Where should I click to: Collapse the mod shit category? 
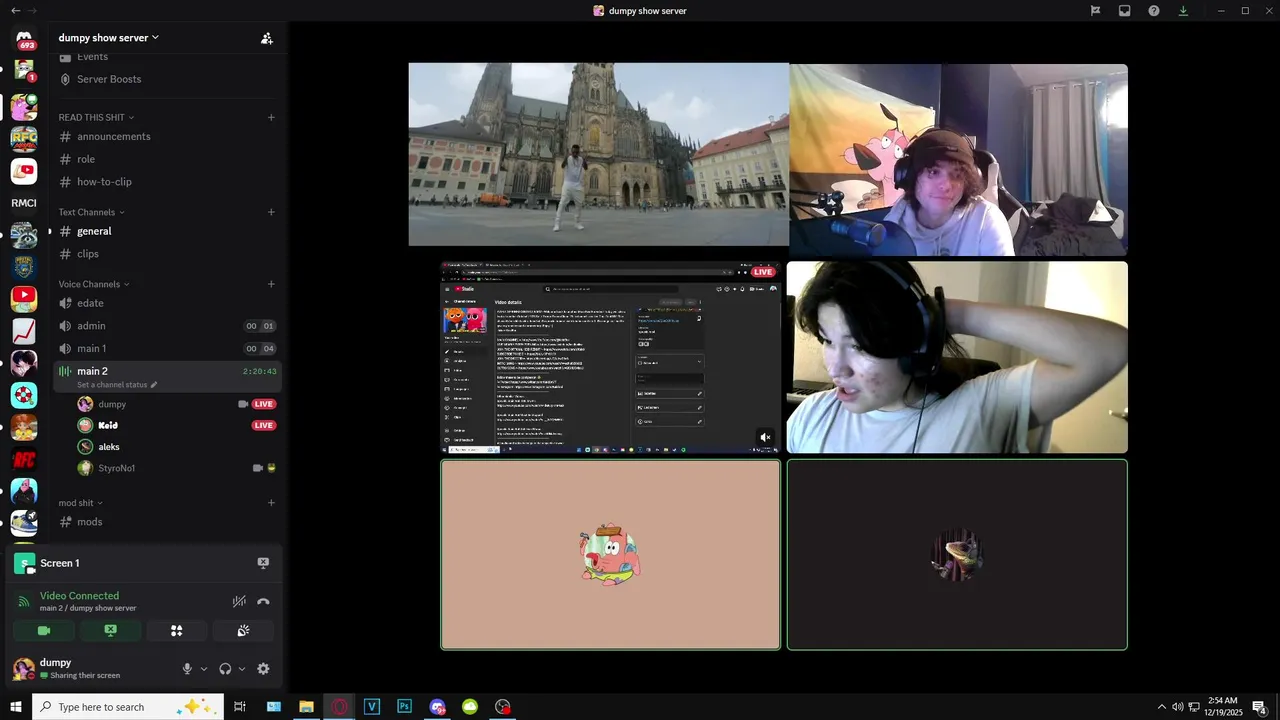point(81,503)
